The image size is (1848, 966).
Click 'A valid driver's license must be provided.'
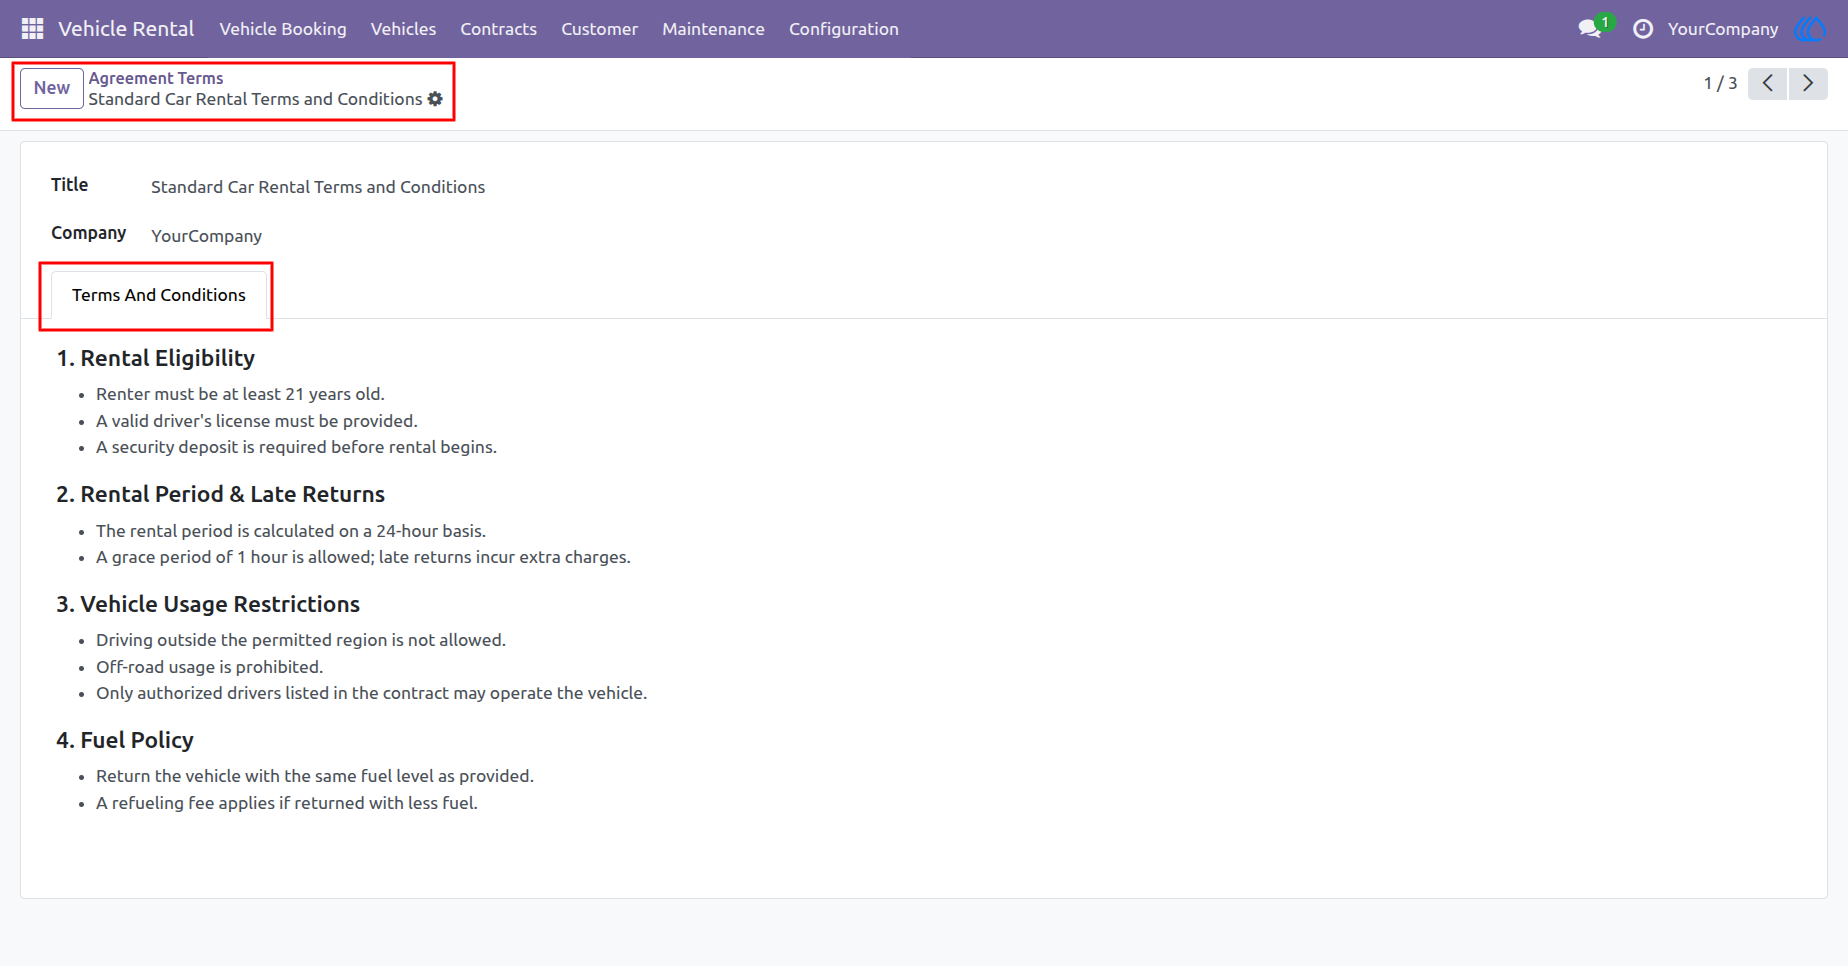[257, 421]
